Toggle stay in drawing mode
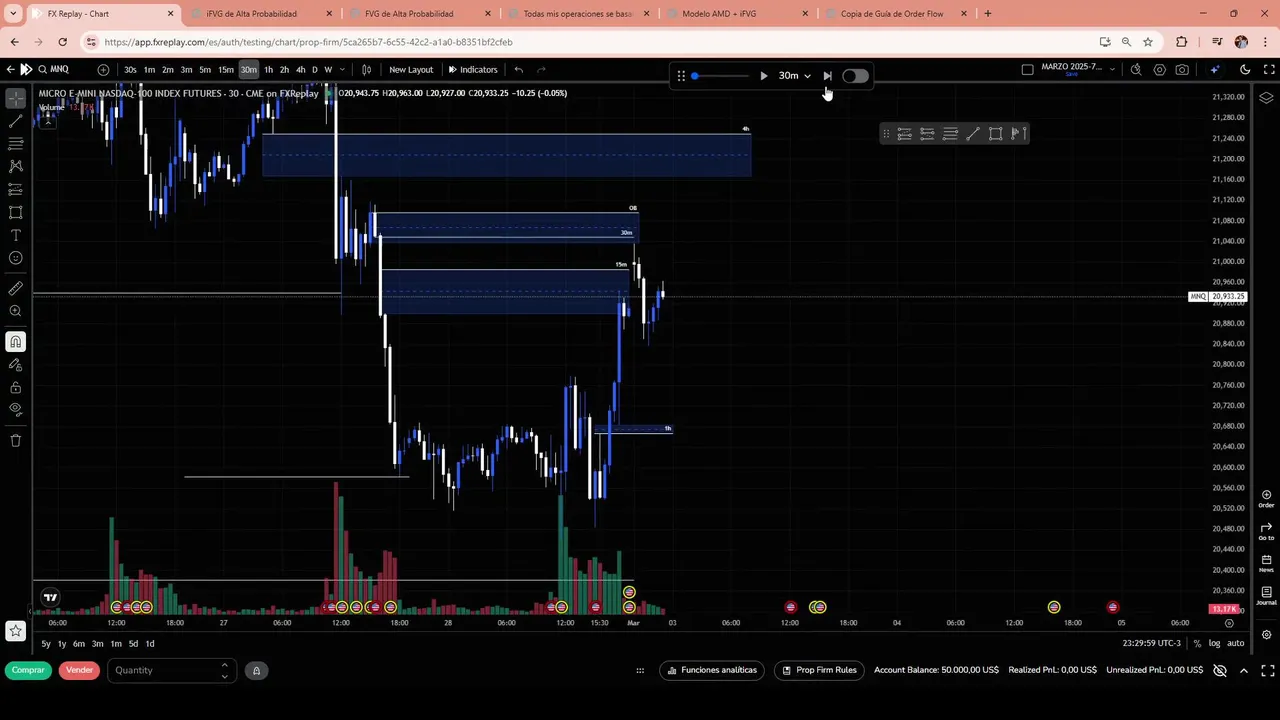Screen dimensions: 1280x720 (15, 365)
